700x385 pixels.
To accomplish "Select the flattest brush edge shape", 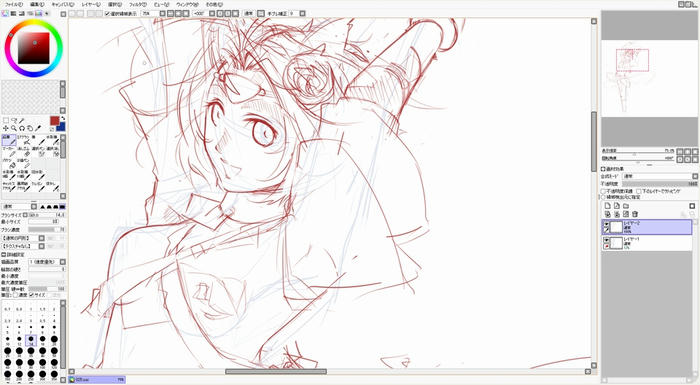I will [62, 206].
